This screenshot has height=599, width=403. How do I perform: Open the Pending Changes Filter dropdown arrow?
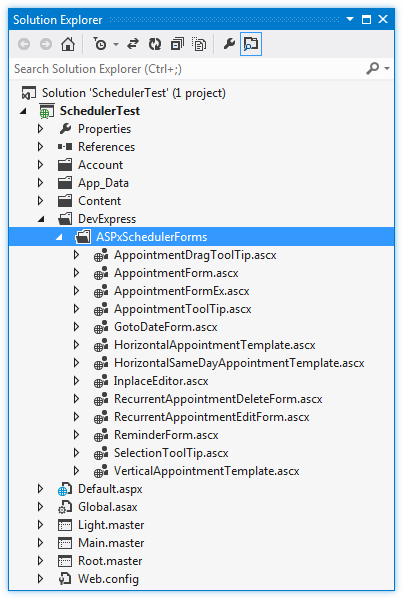[x=116, y=45]
